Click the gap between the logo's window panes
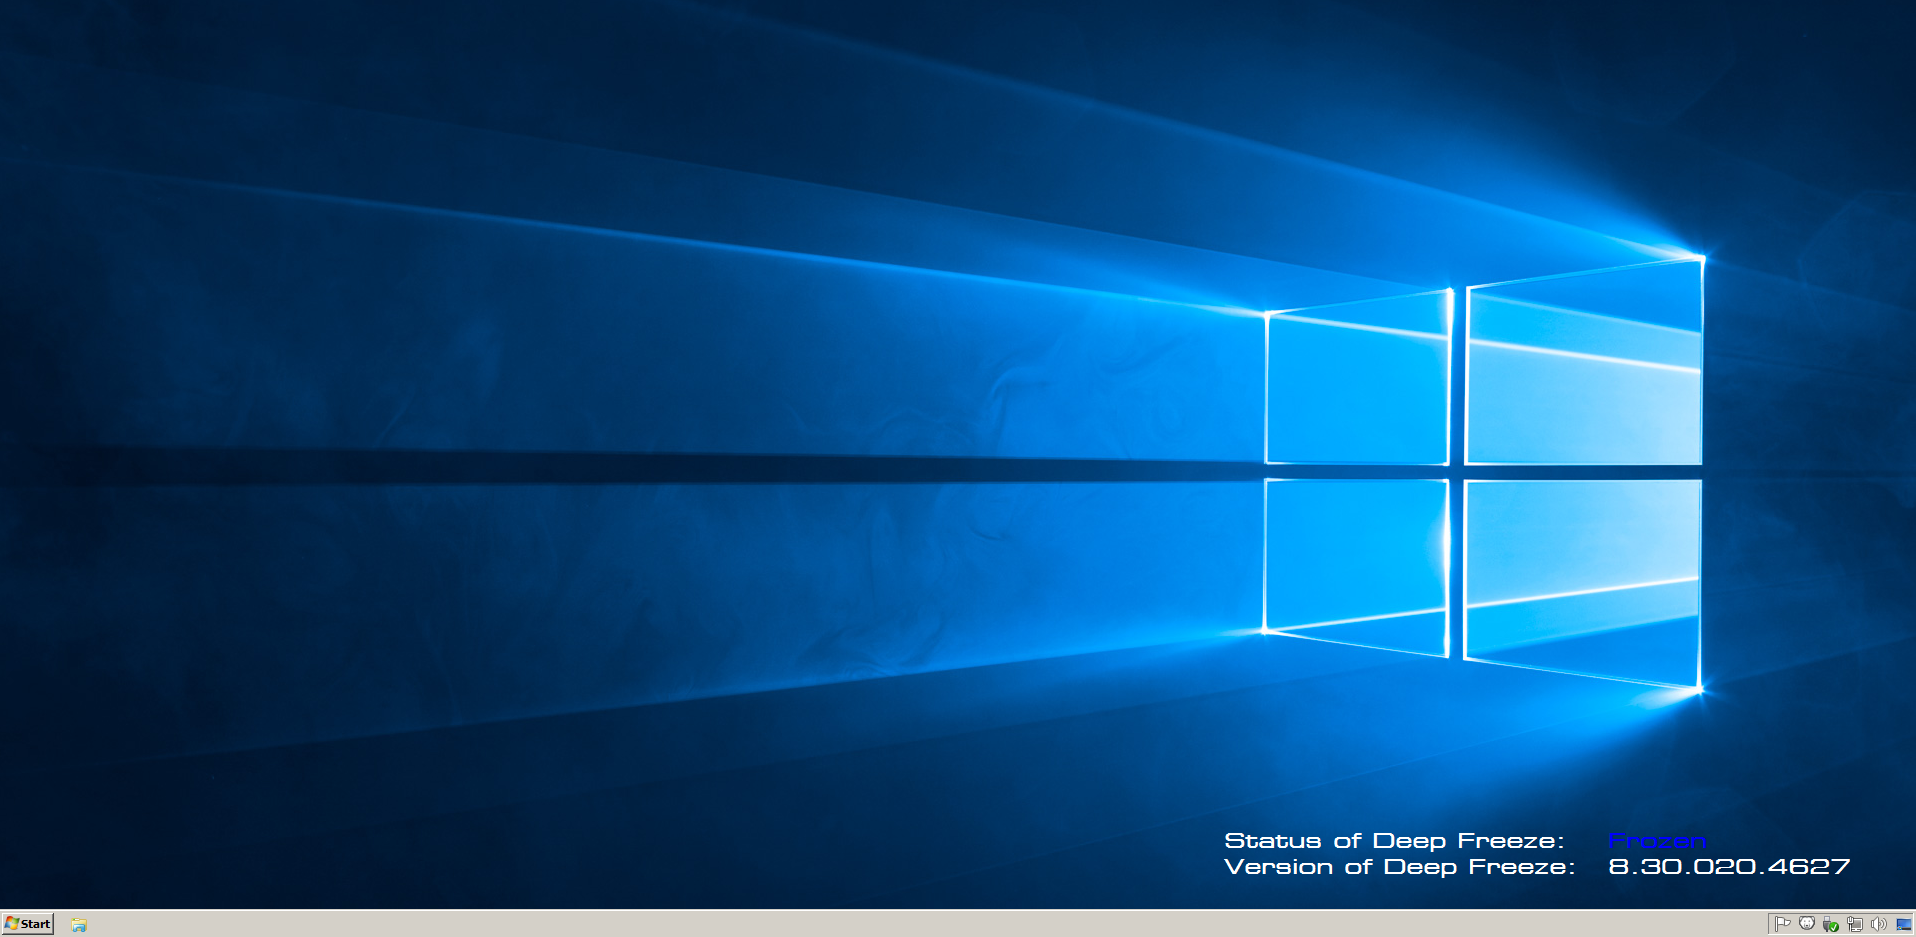 coord(1457,472)
